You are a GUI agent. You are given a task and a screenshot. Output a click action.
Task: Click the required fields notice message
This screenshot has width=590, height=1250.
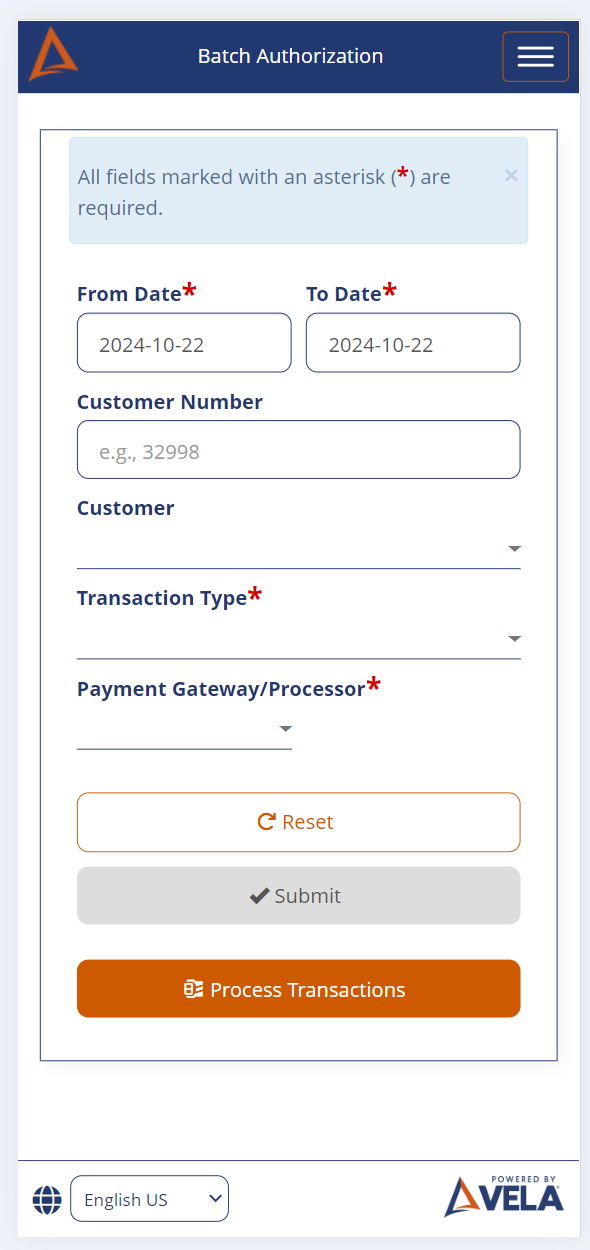click(x=263, y=191)
